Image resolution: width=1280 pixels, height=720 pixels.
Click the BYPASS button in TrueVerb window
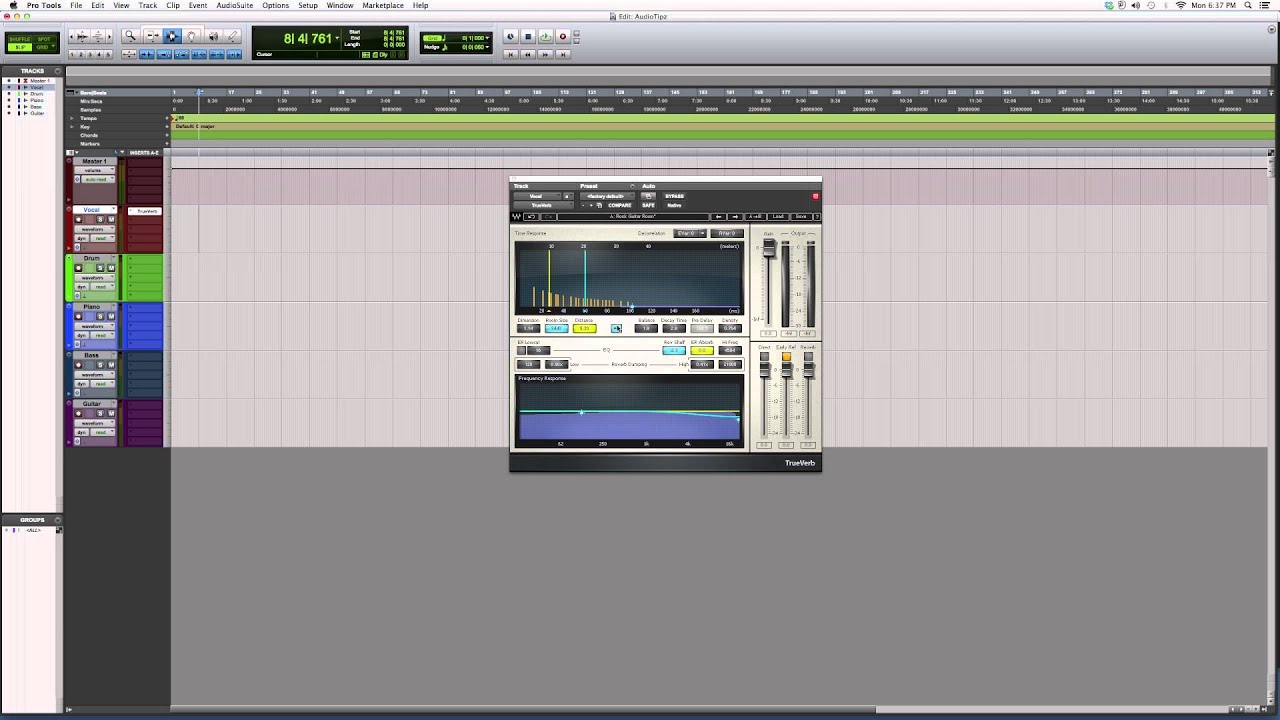[674, 196]
